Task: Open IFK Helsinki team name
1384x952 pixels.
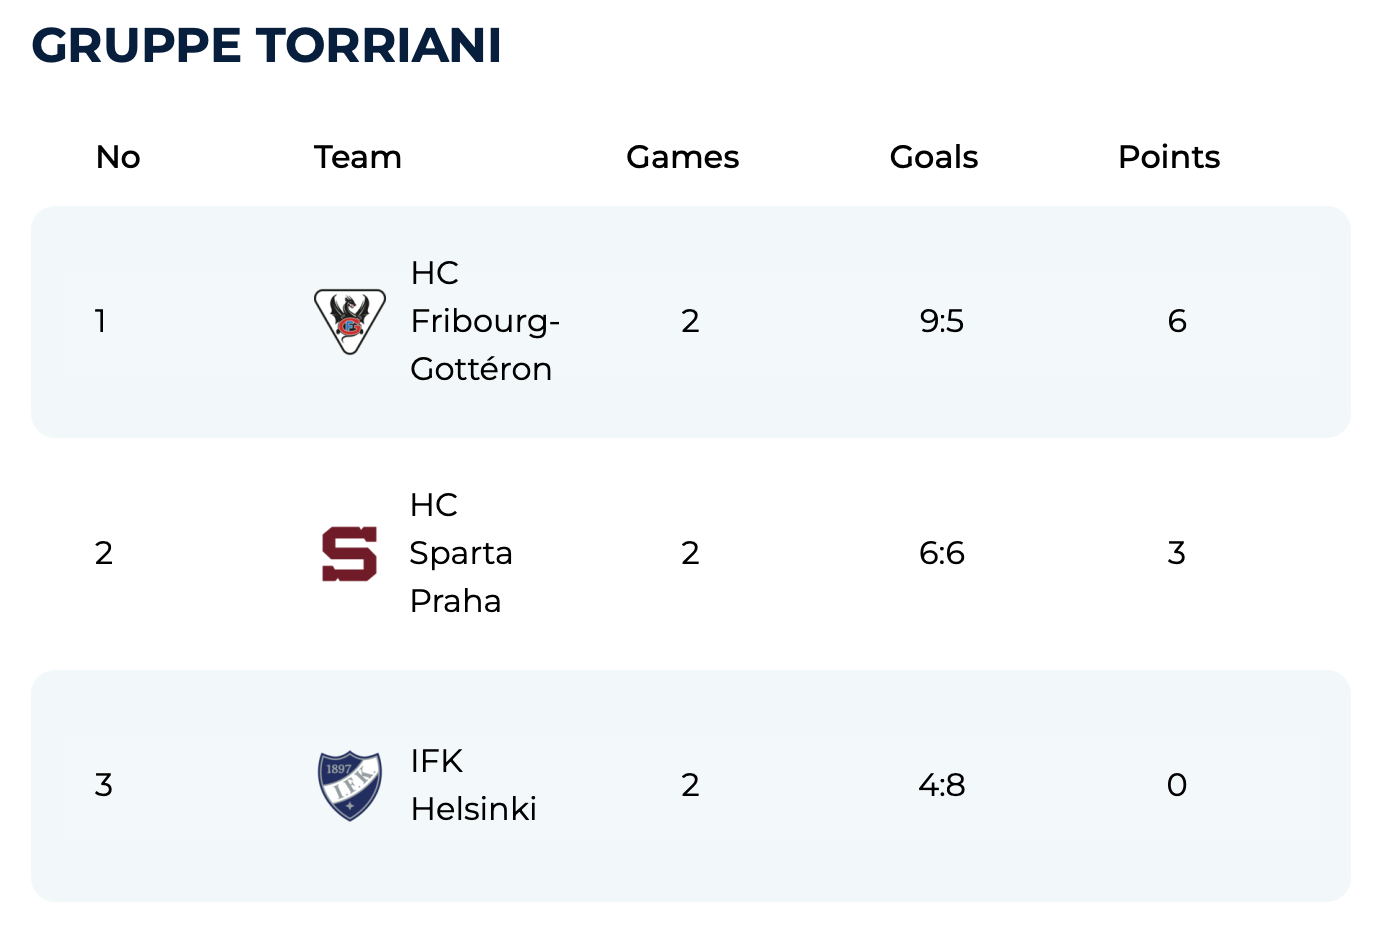Action: click(x=473, y=785)
